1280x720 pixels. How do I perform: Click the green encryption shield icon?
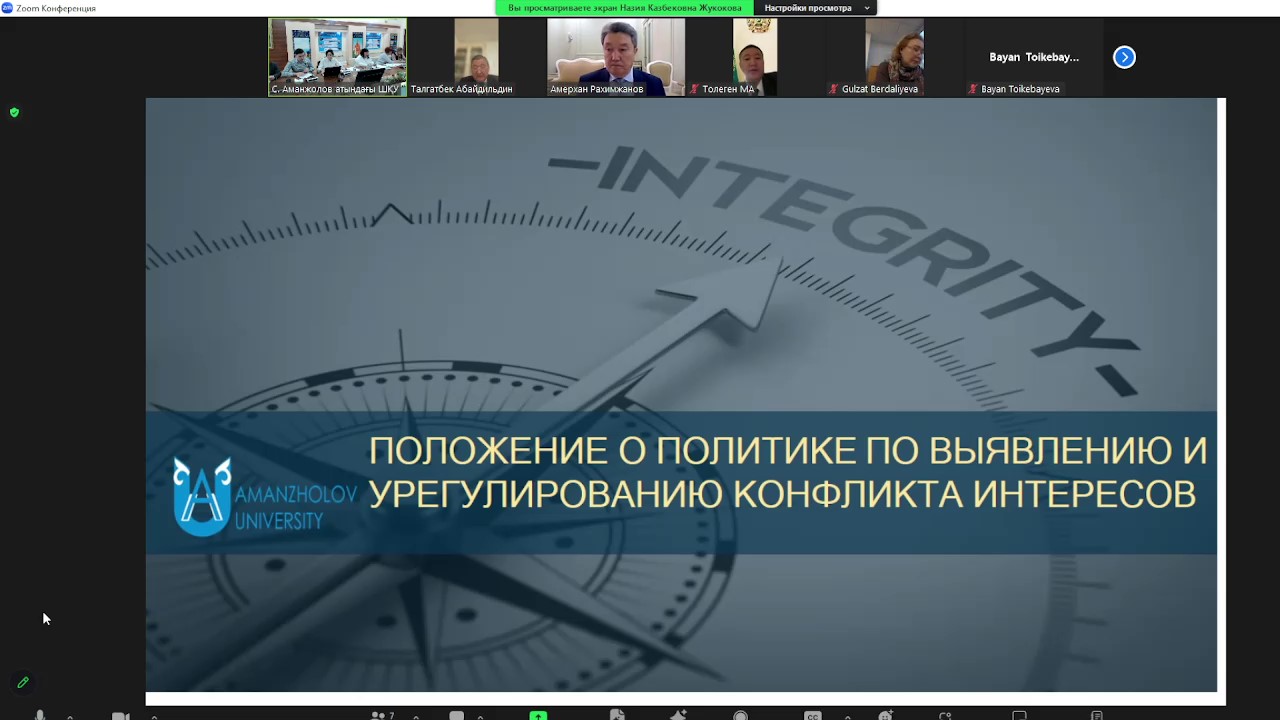[14, 113]
